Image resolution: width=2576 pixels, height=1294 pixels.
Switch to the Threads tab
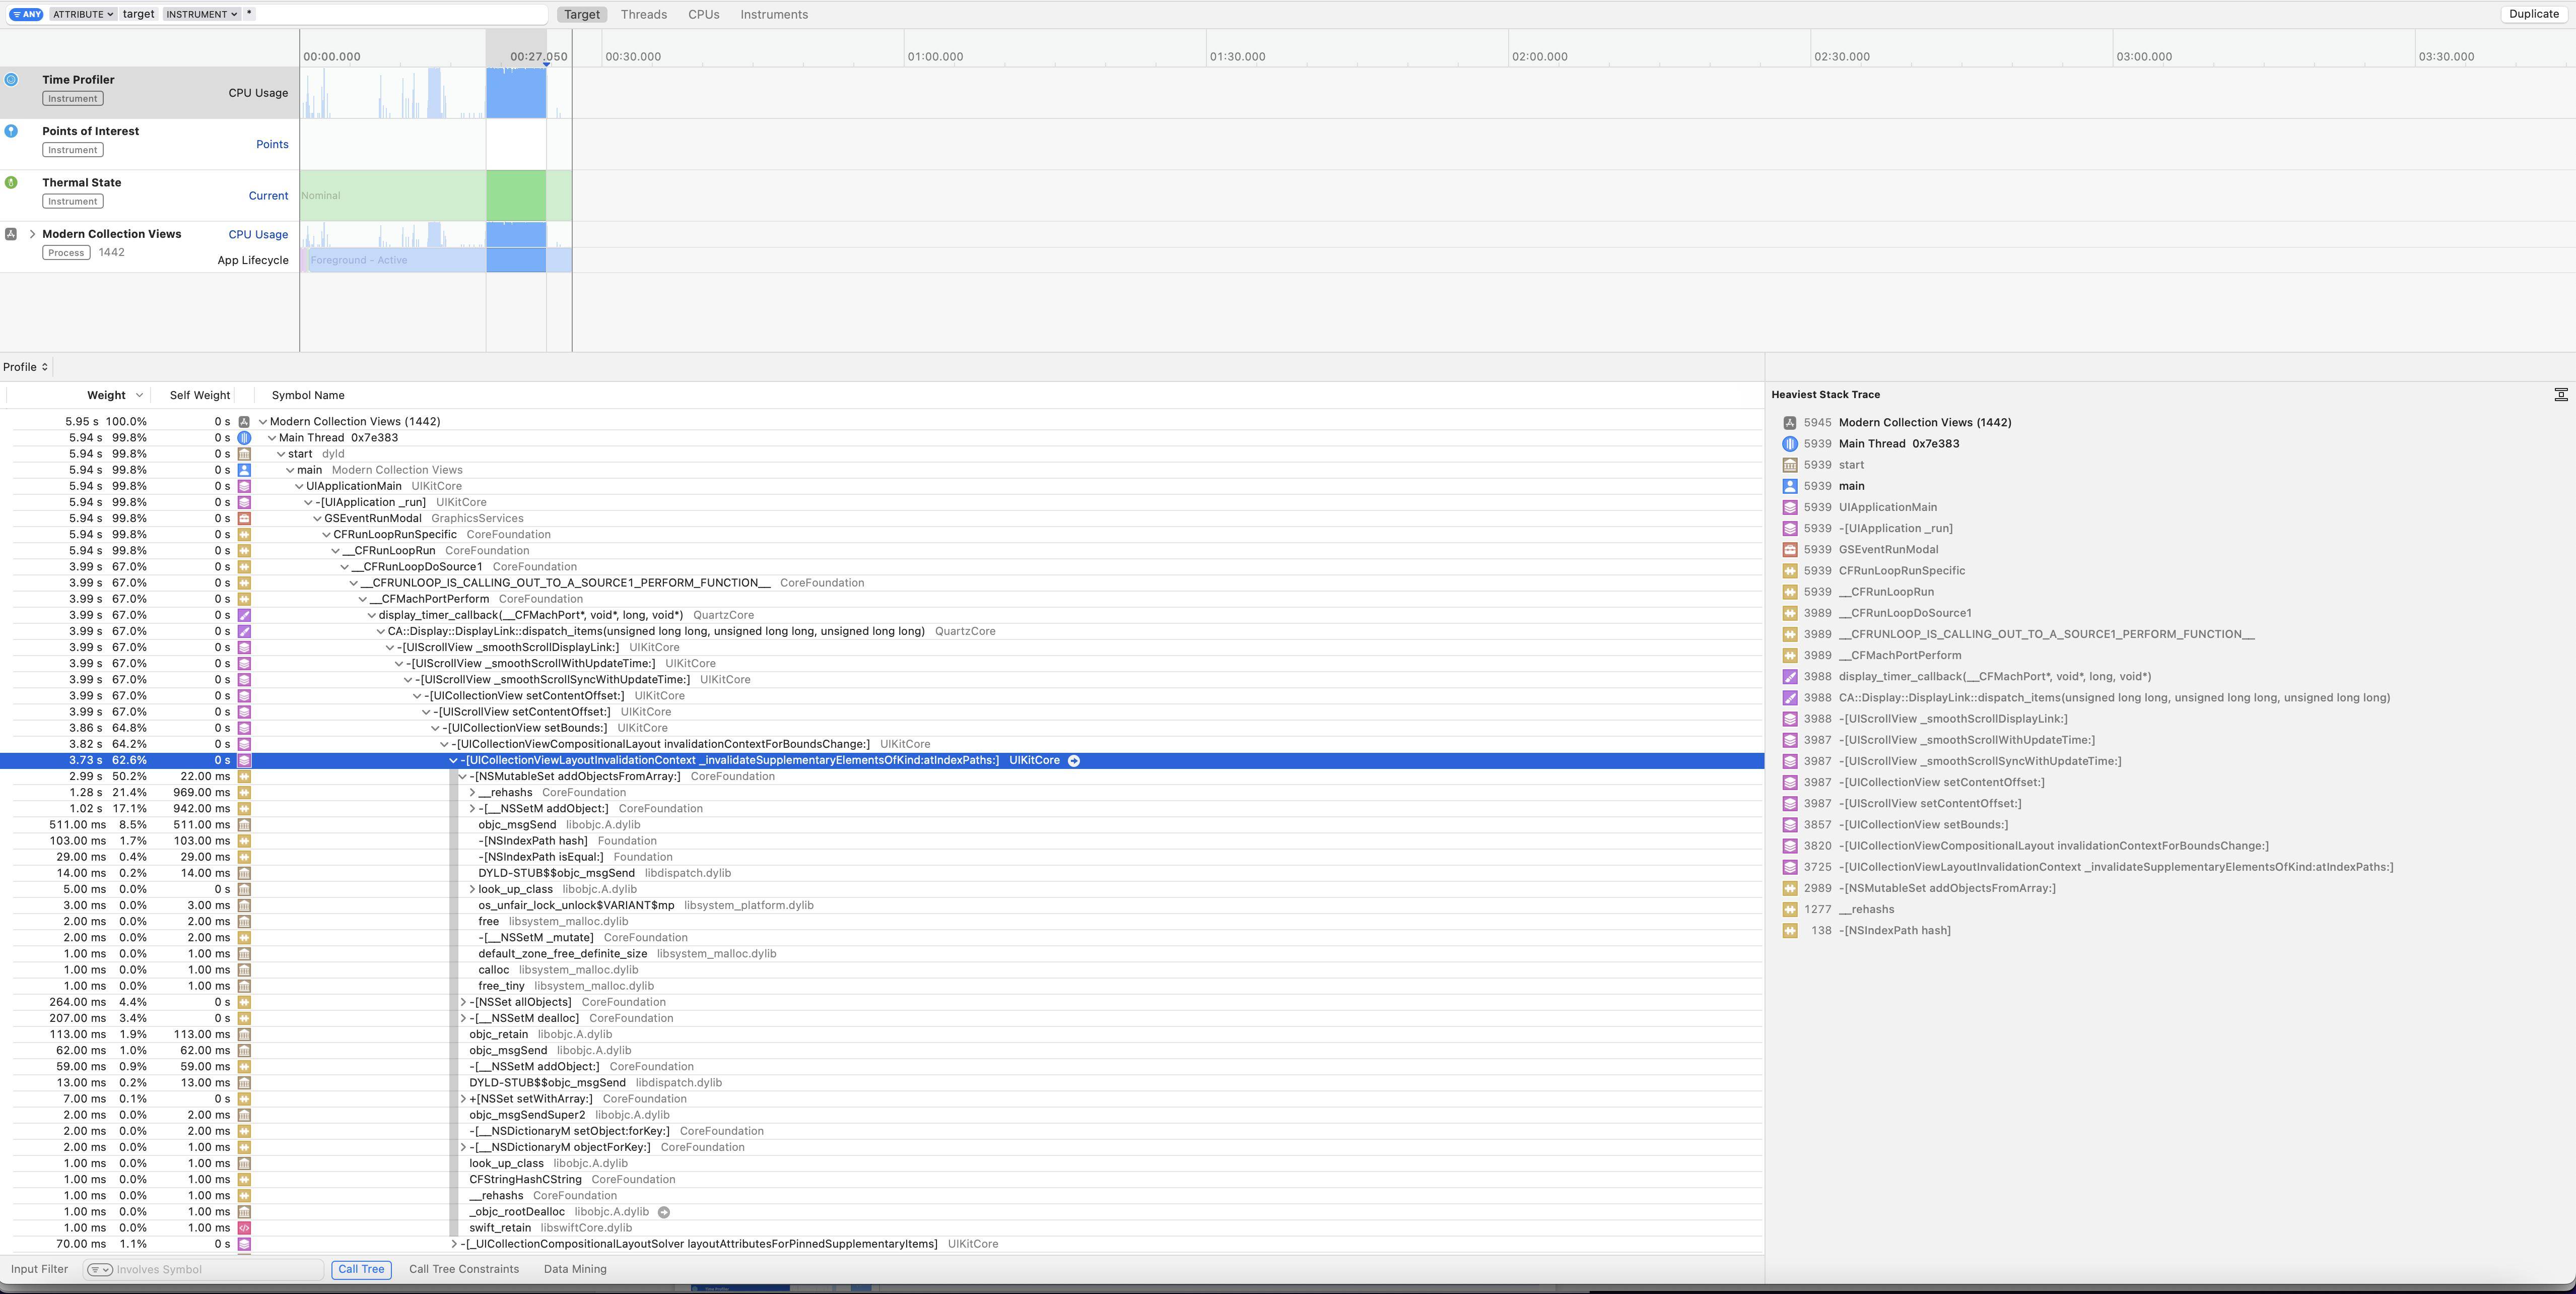click(x=643, y=15)
